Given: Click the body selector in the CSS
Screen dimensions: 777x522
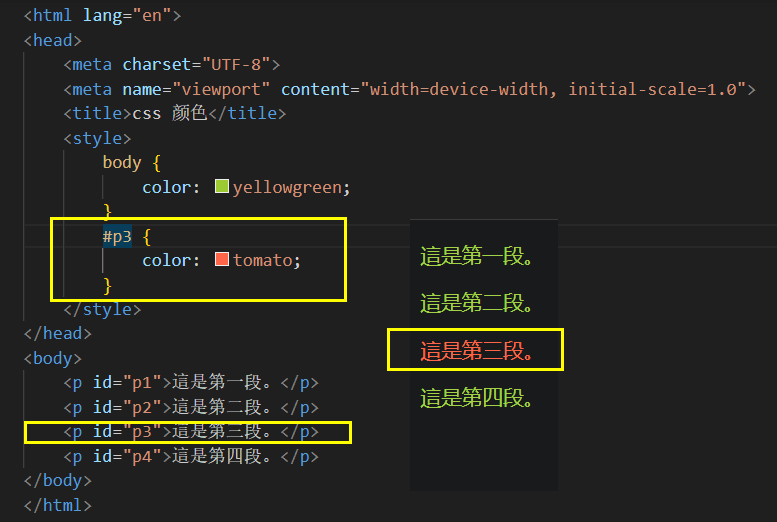Looking at the screenshot, I should (x=122, y=162).
